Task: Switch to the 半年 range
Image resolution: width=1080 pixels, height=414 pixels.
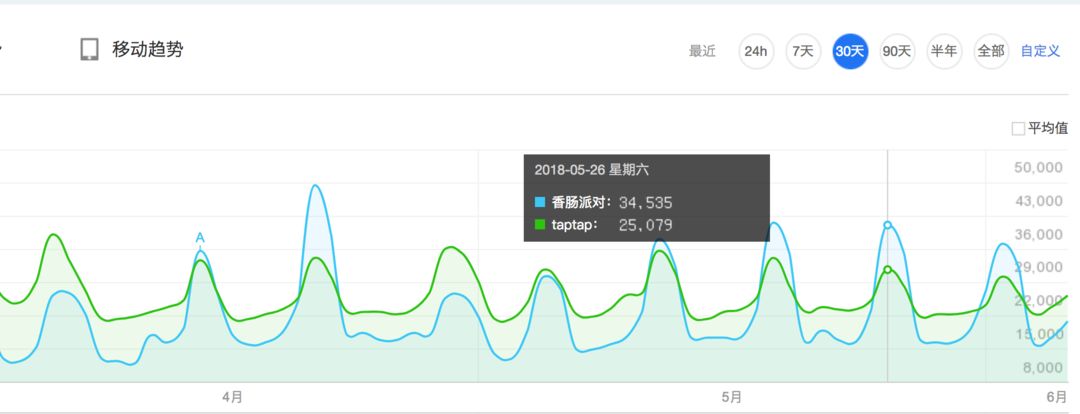Action: click(944, 52)
